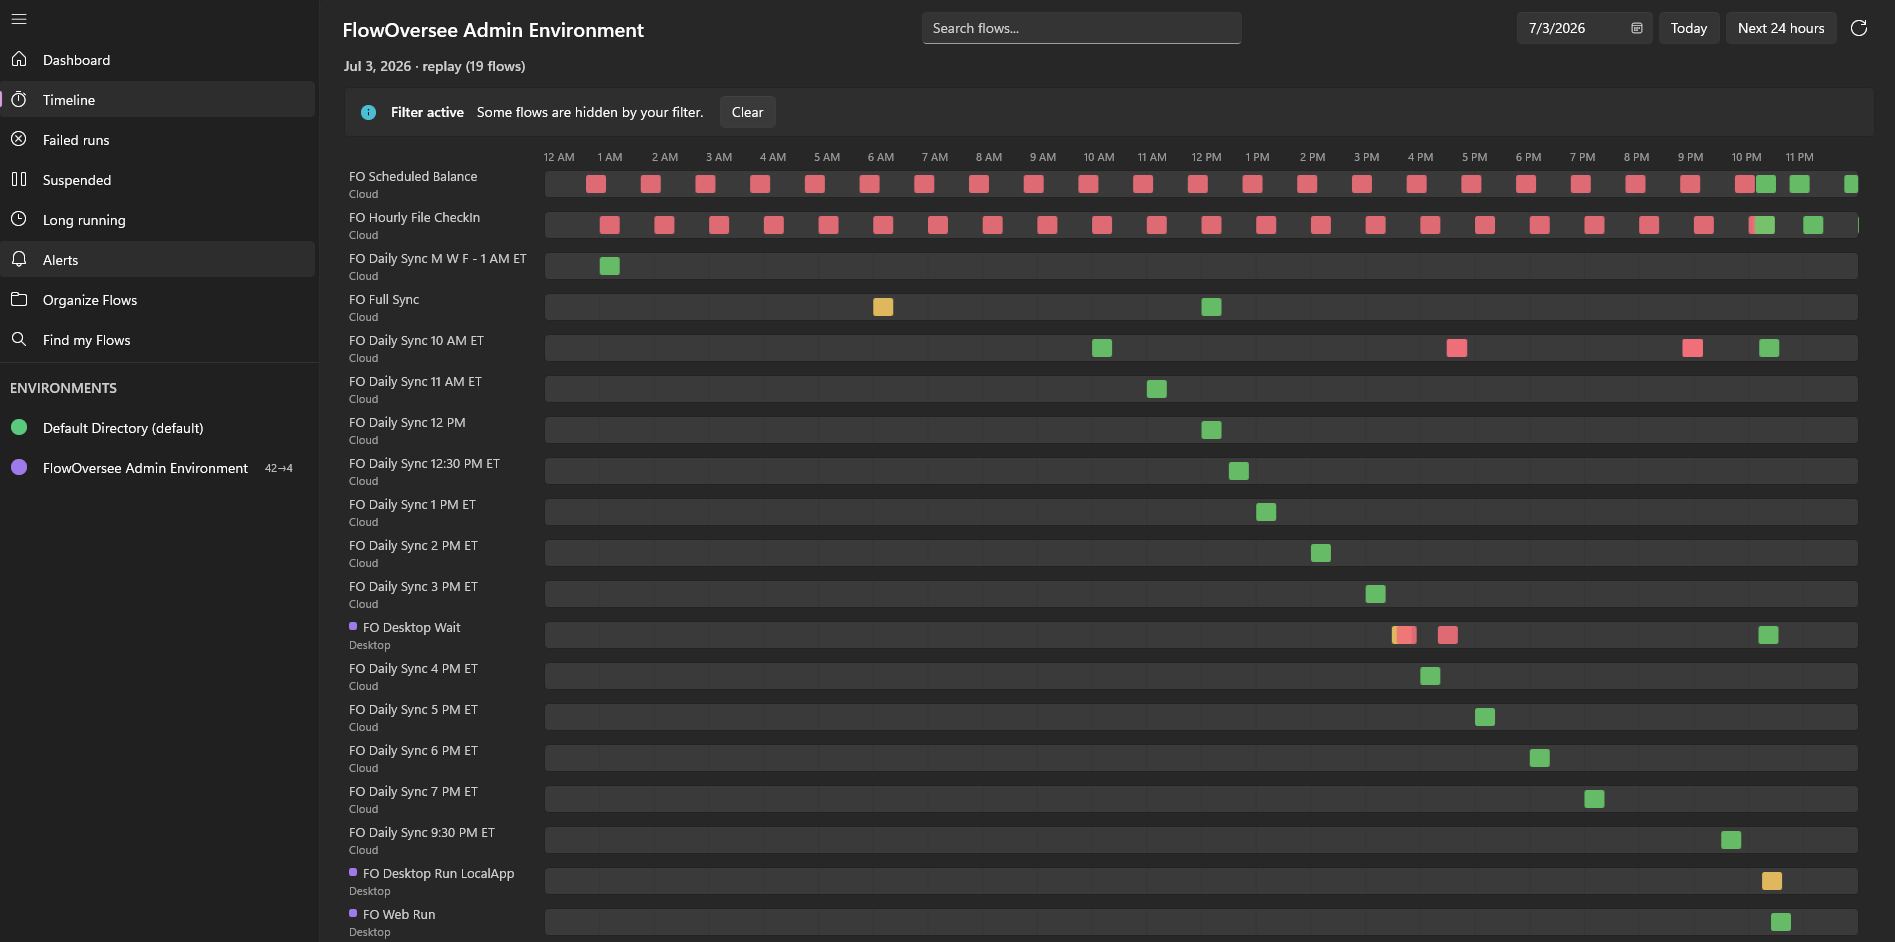Click FO Desktop Run LocalApp flow name
This screenshot has width=1895, height=942.
point(439,873)
